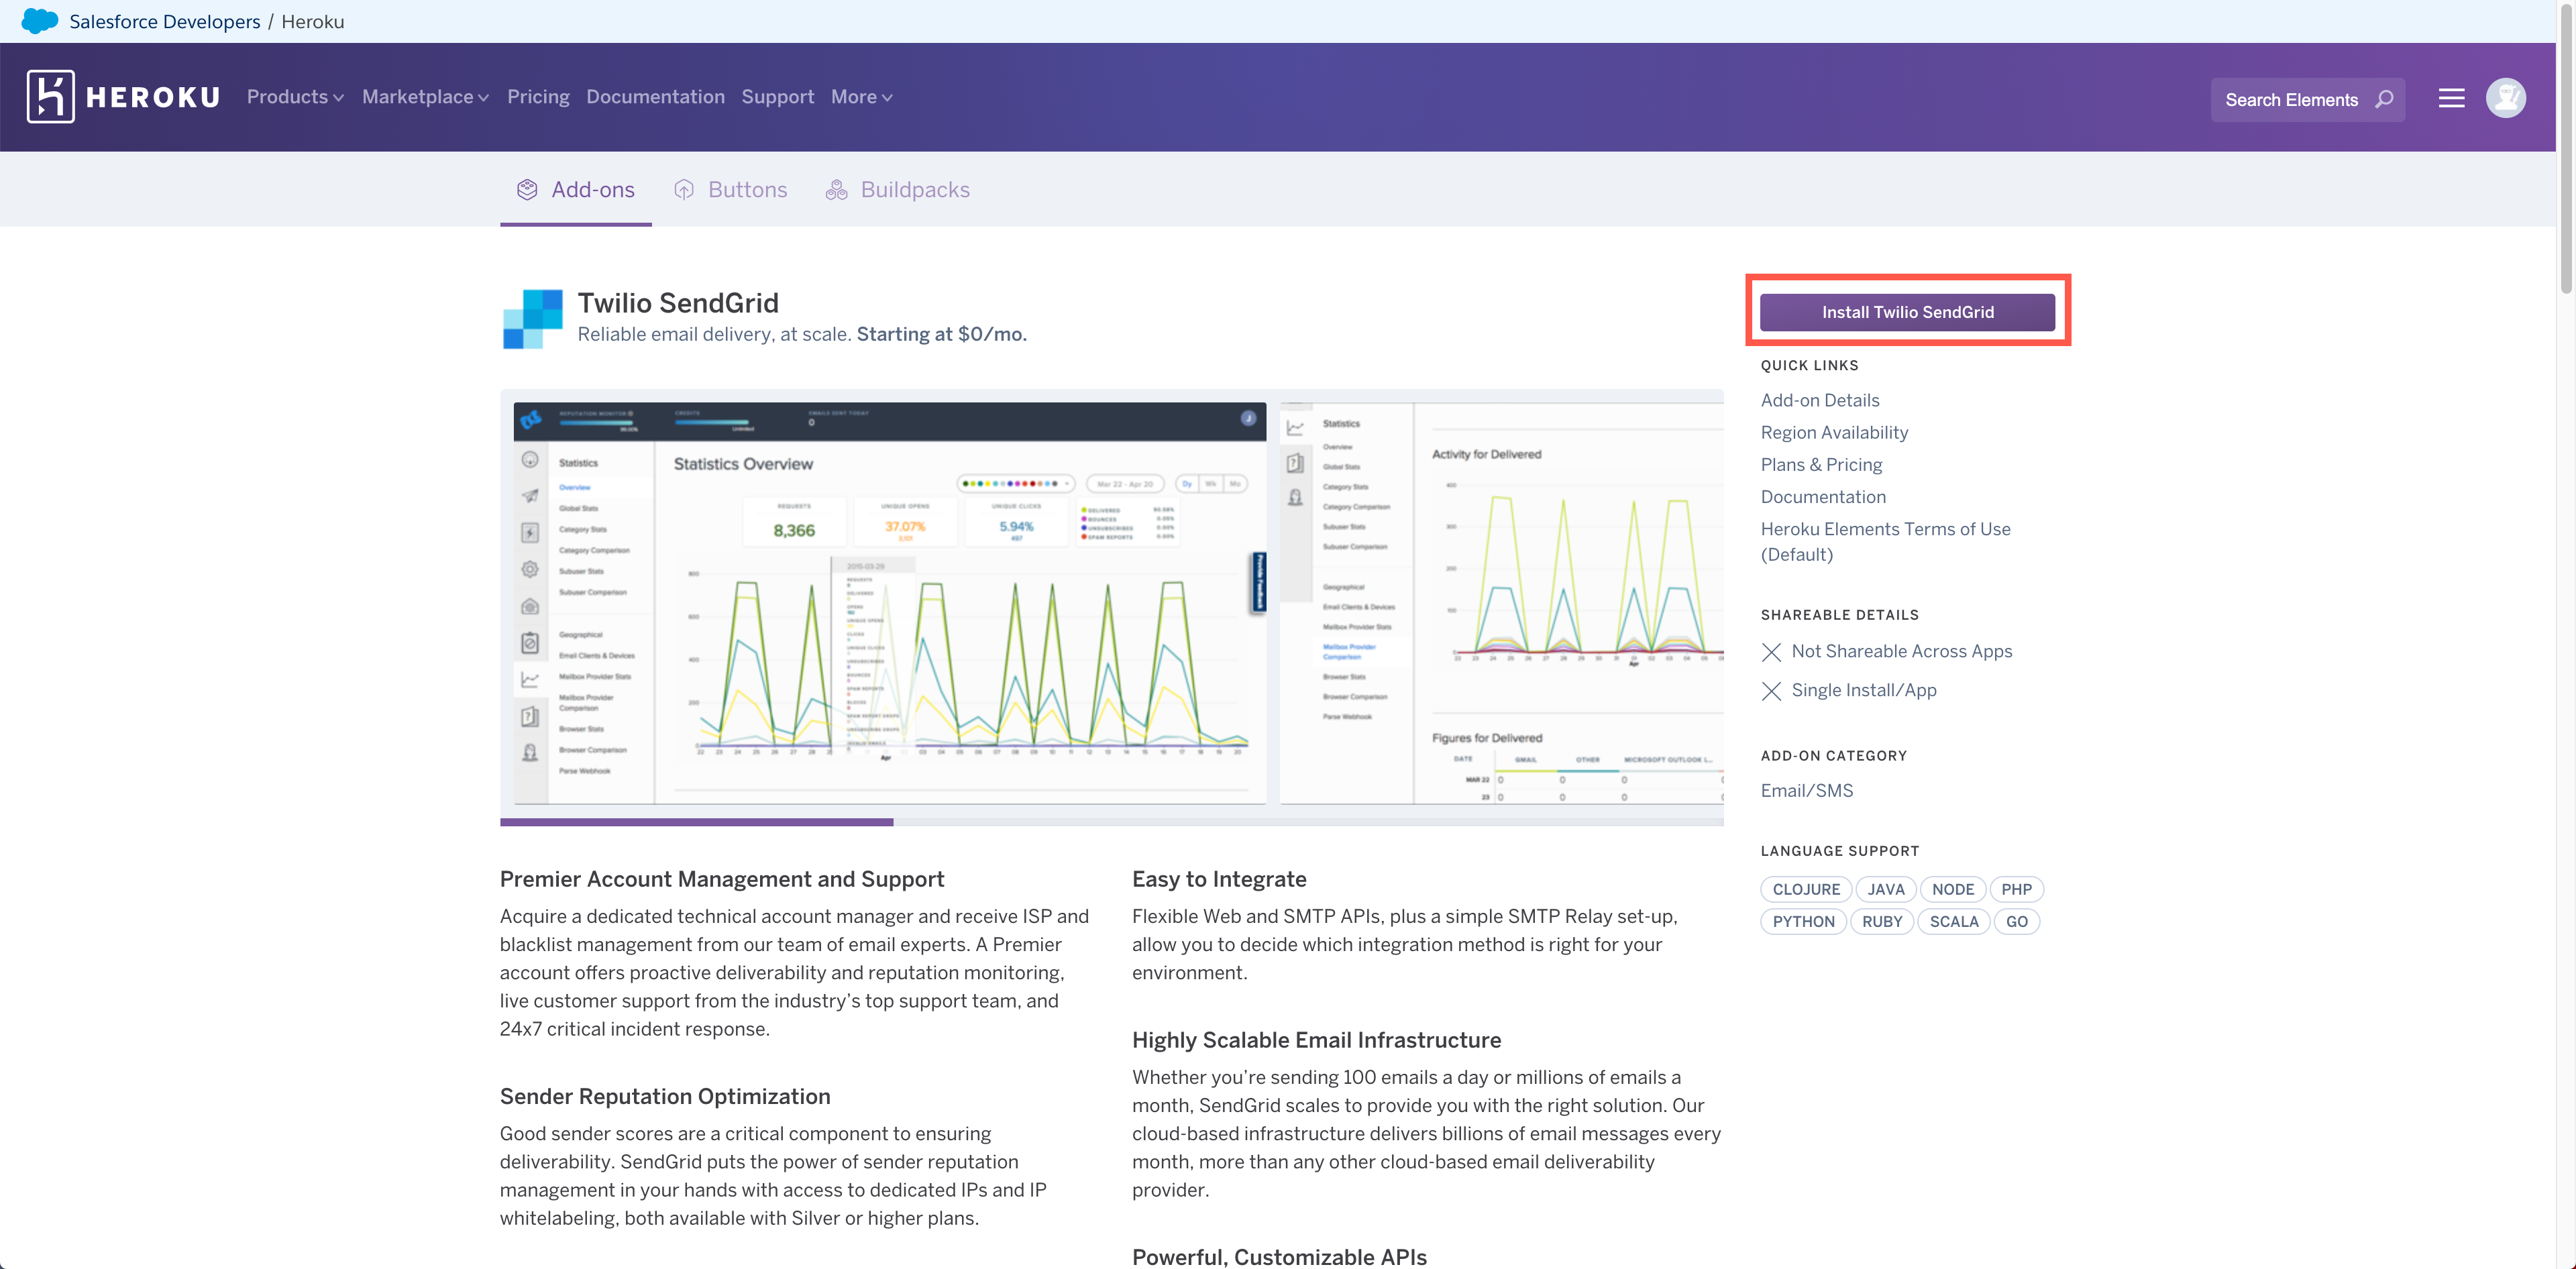Switch to the Buildpacks tab
The width and height of the screenshot is (2576, 1269).
click(897, 189)
